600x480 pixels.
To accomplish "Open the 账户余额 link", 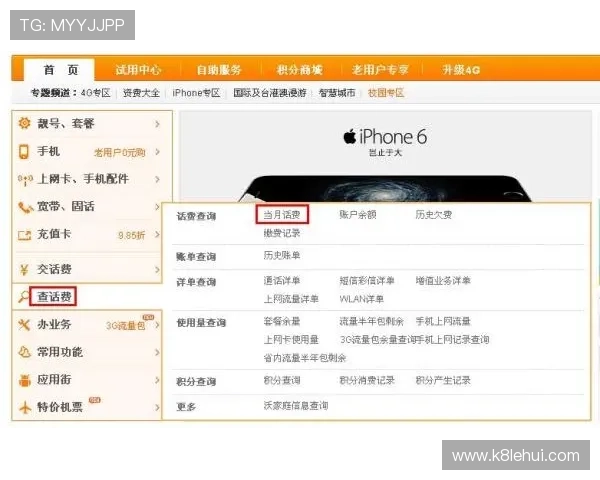I will 358,215.
